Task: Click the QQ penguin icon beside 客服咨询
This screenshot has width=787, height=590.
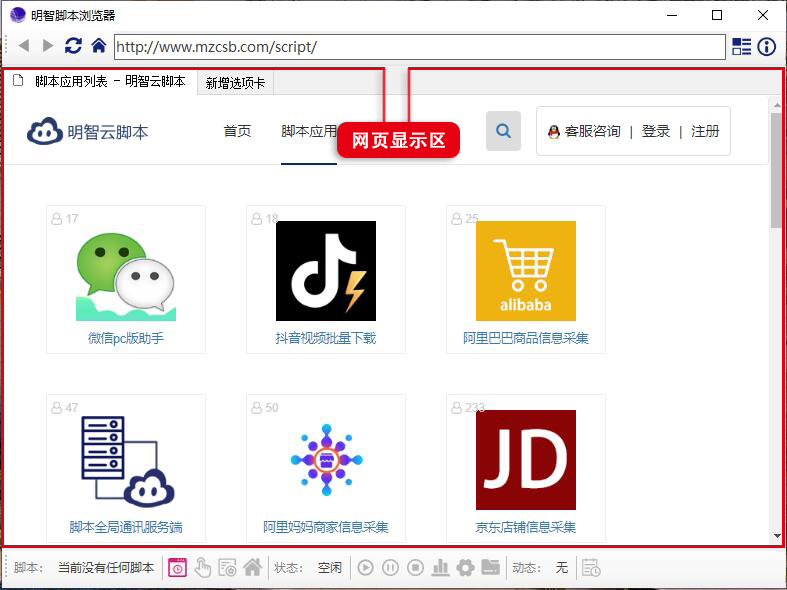Action: click(554, 132)
